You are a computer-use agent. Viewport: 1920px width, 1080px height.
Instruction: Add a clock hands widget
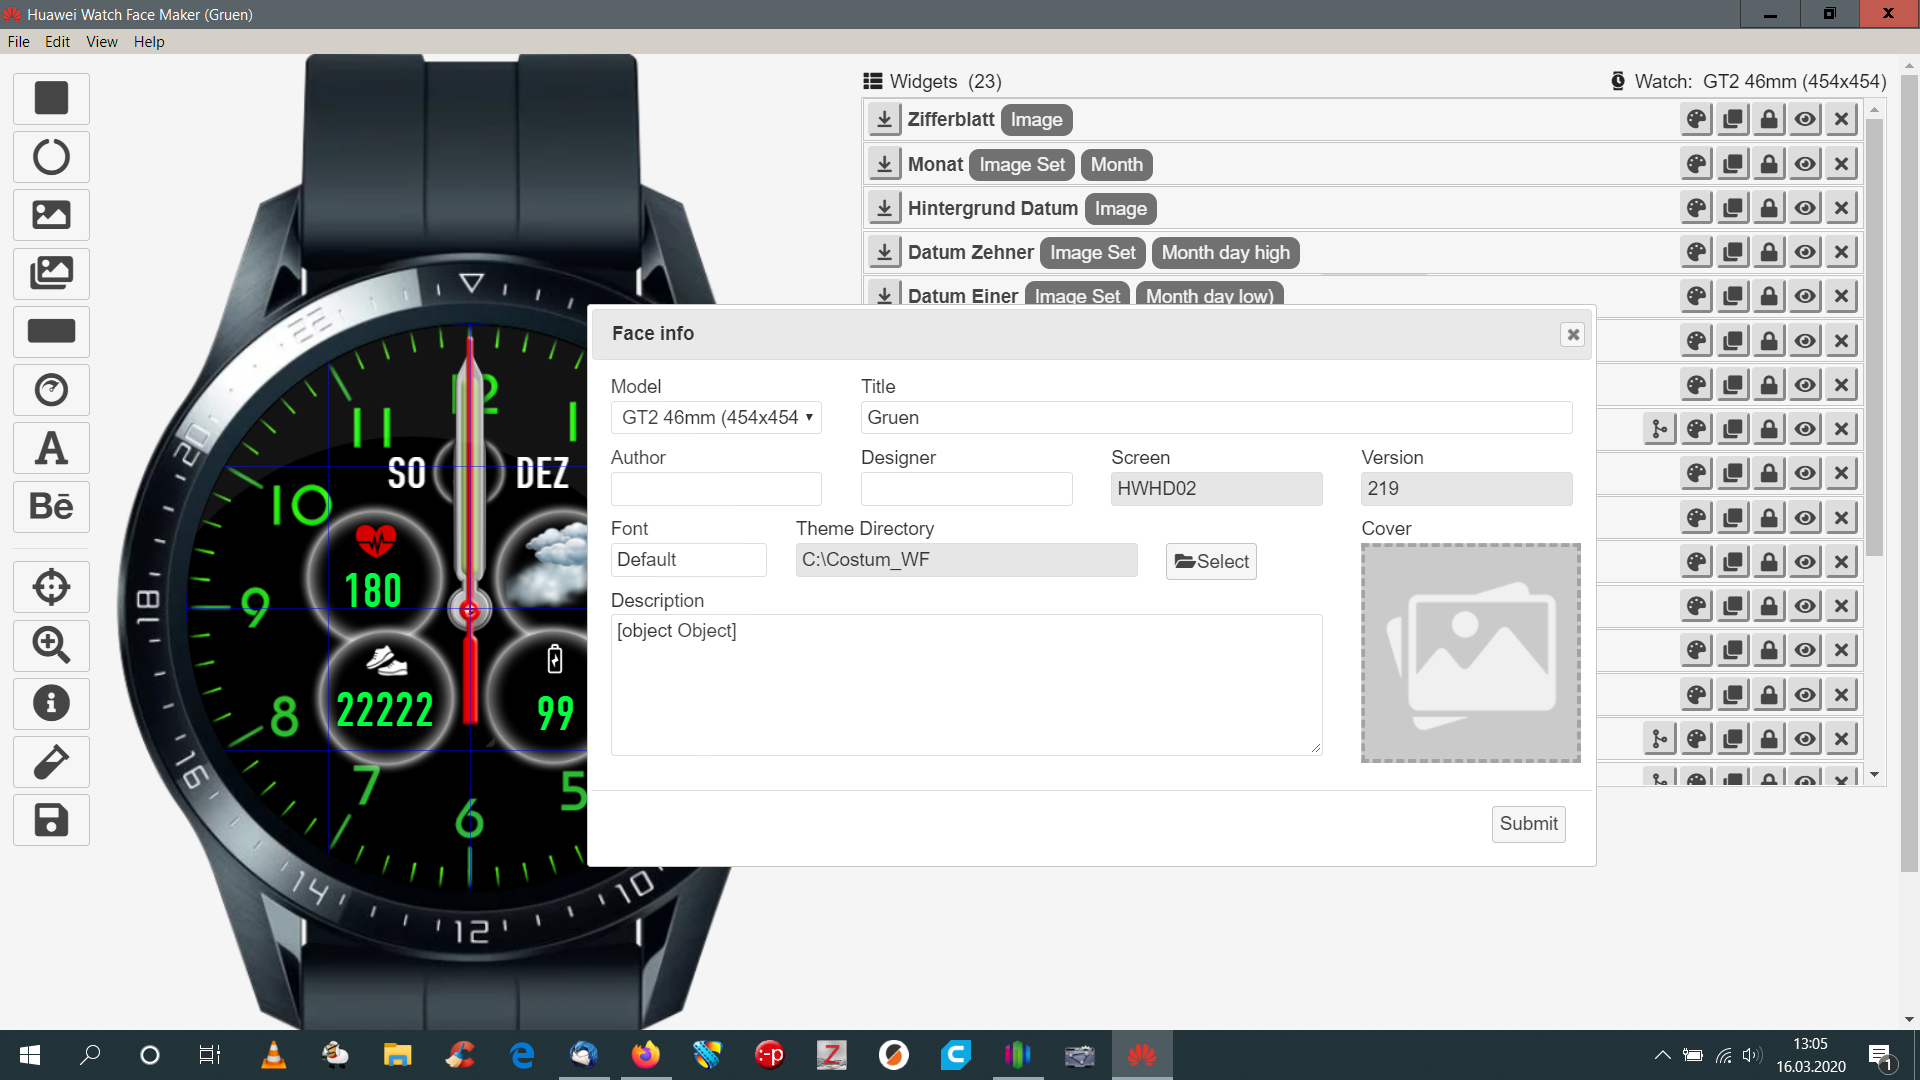[x=51, y=390]
